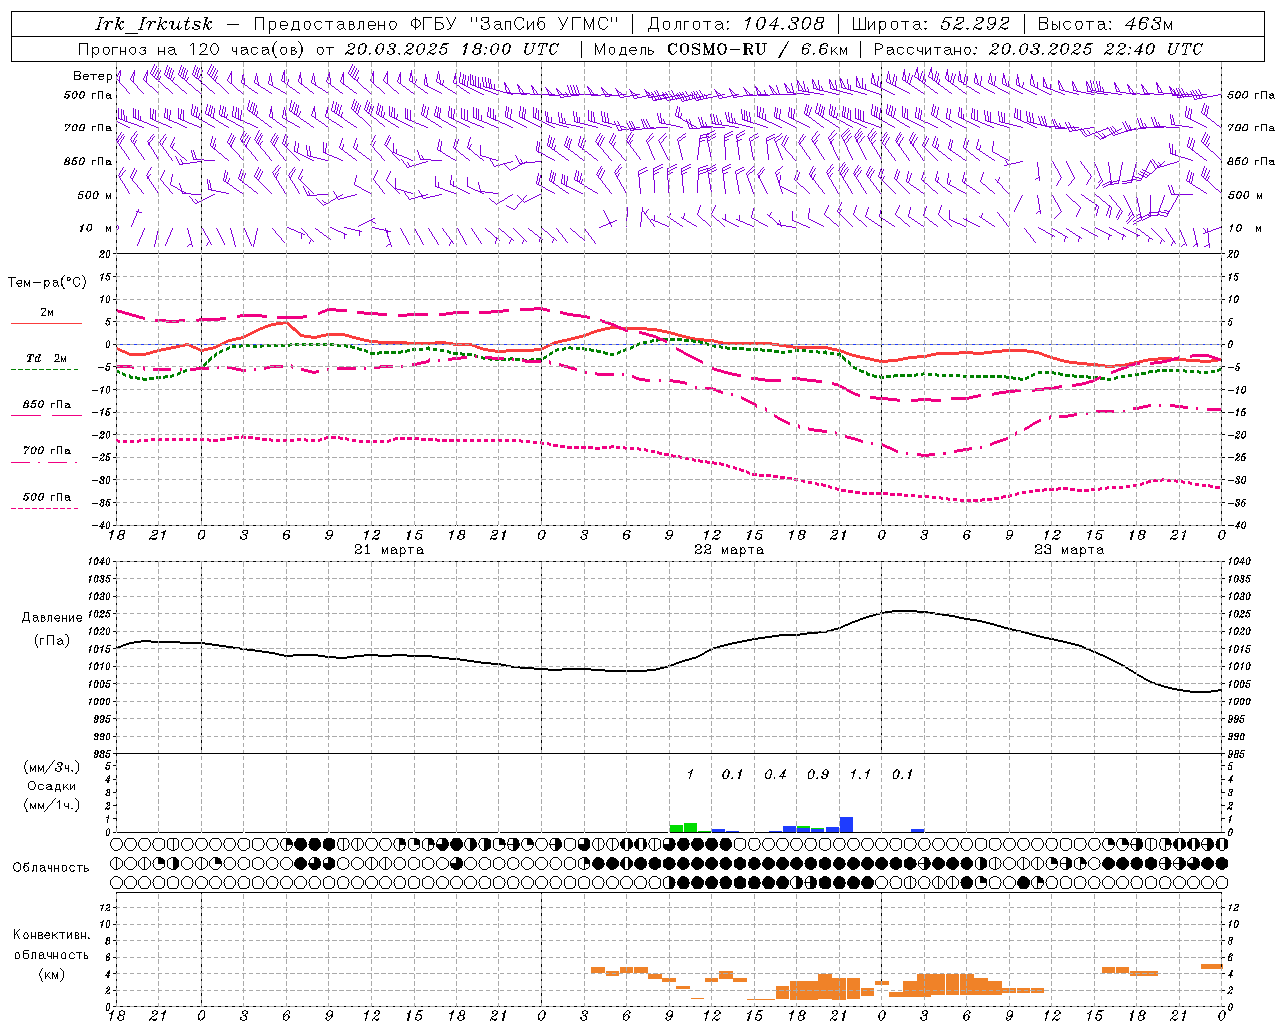1280x1024 pixels.
Task: Click the Конвективн. label
Action: 51,935
